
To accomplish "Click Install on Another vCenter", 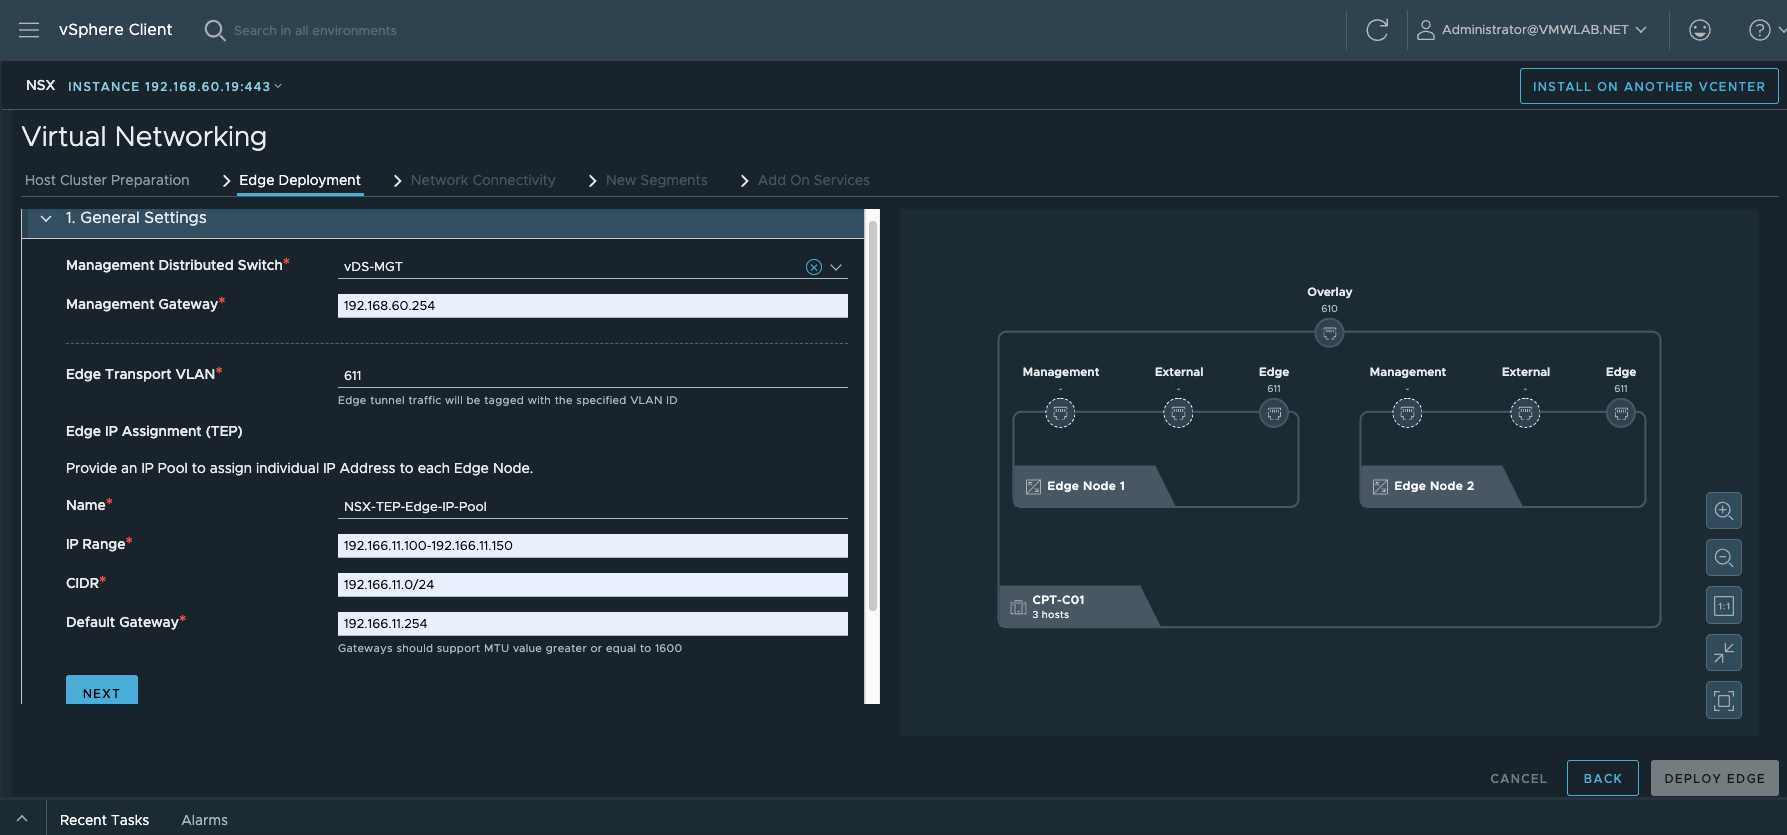I will click(1649, 86).
